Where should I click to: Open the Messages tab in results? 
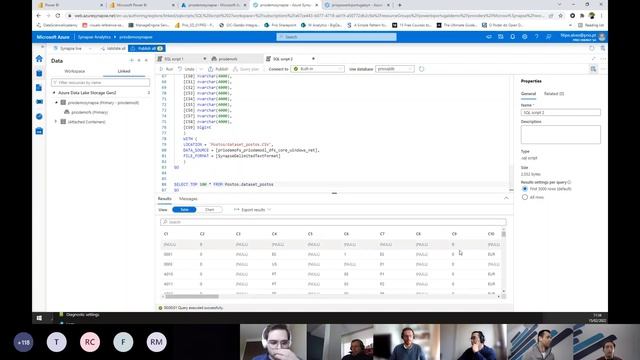(x=188, y=199)
